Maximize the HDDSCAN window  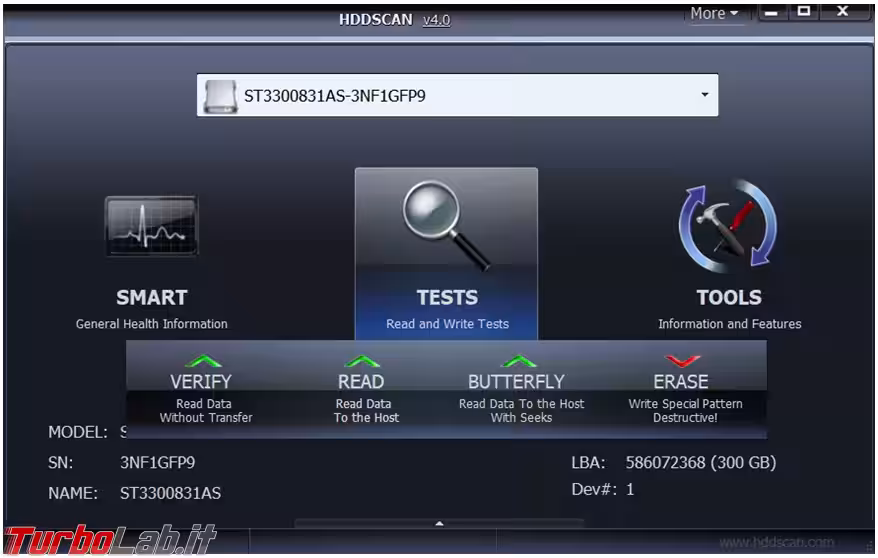click(803, 12)
